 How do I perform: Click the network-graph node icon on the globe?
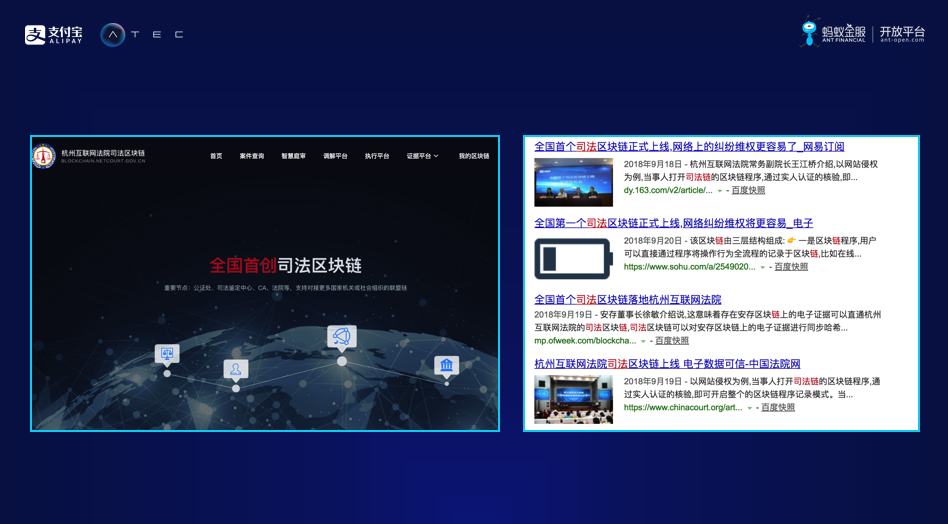click(342, 337)
